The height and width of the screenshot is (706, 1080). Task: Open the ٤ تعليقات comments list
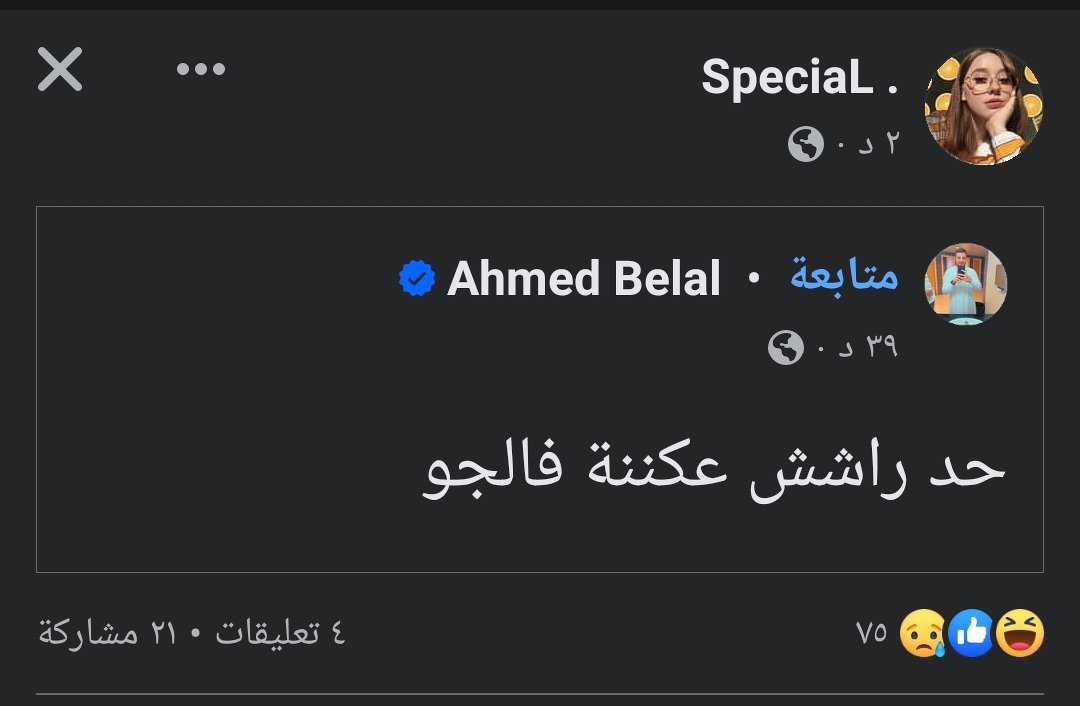pos(280,632)
